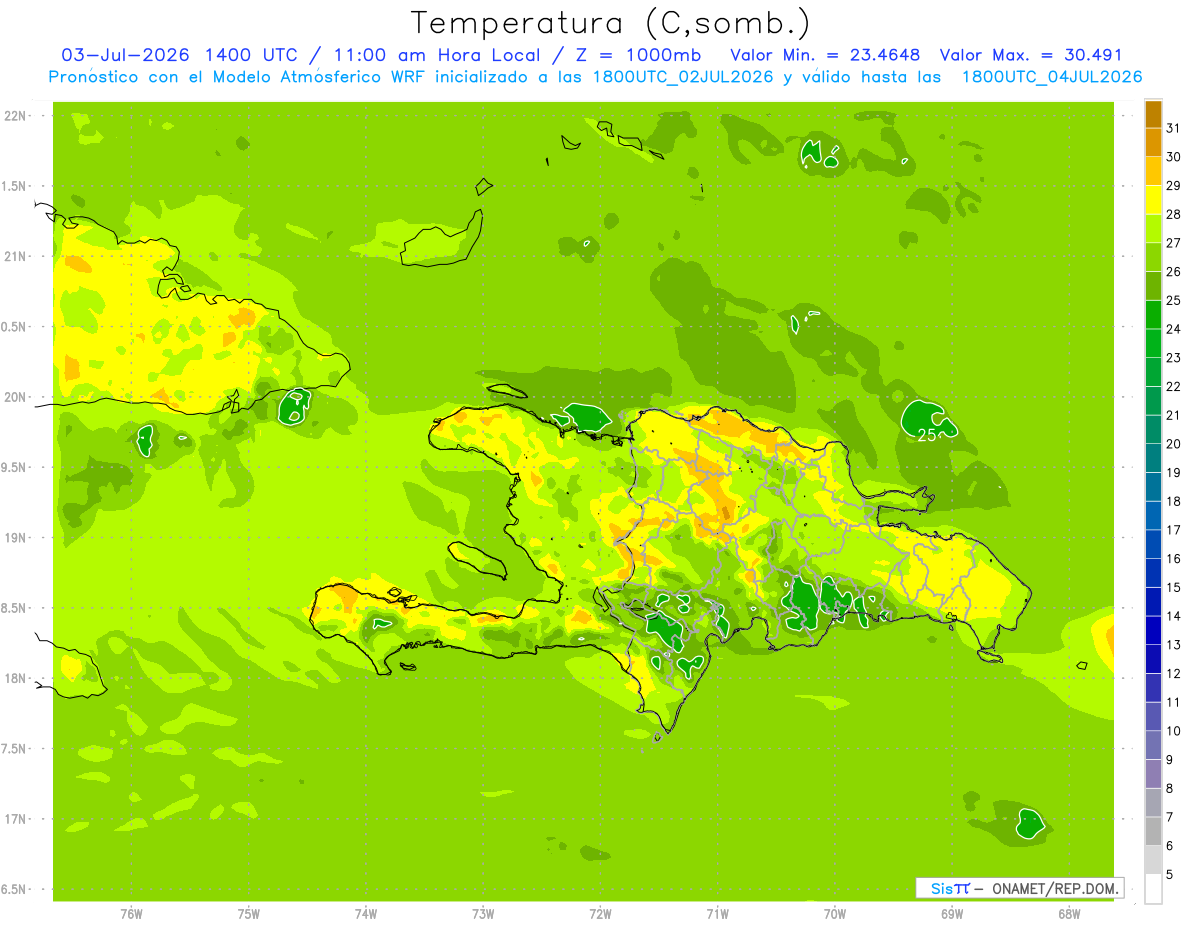The height and width of the screenshot is (927, 1200).
Task: Click the '72W' longitude axis label
Action: [x=600, y=914]
